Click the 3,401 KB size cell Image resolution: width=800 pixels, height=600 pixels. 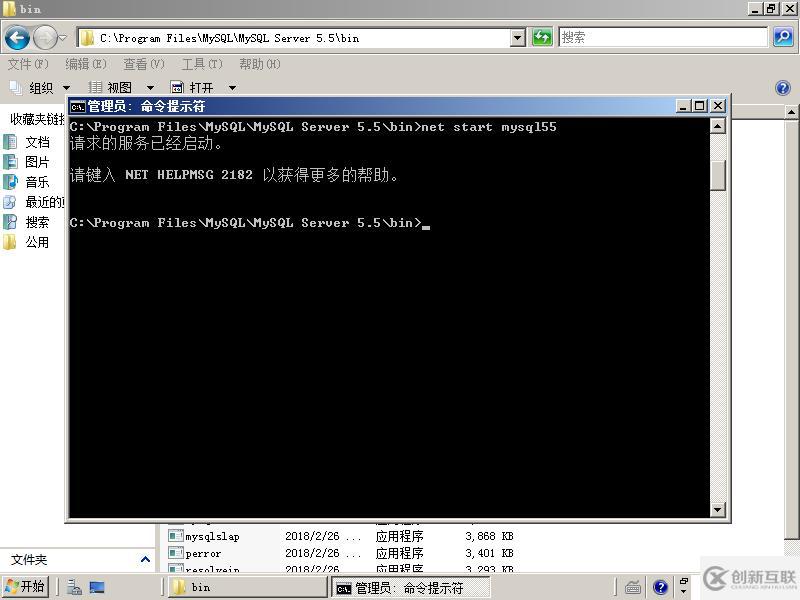(x=489, y=553)
